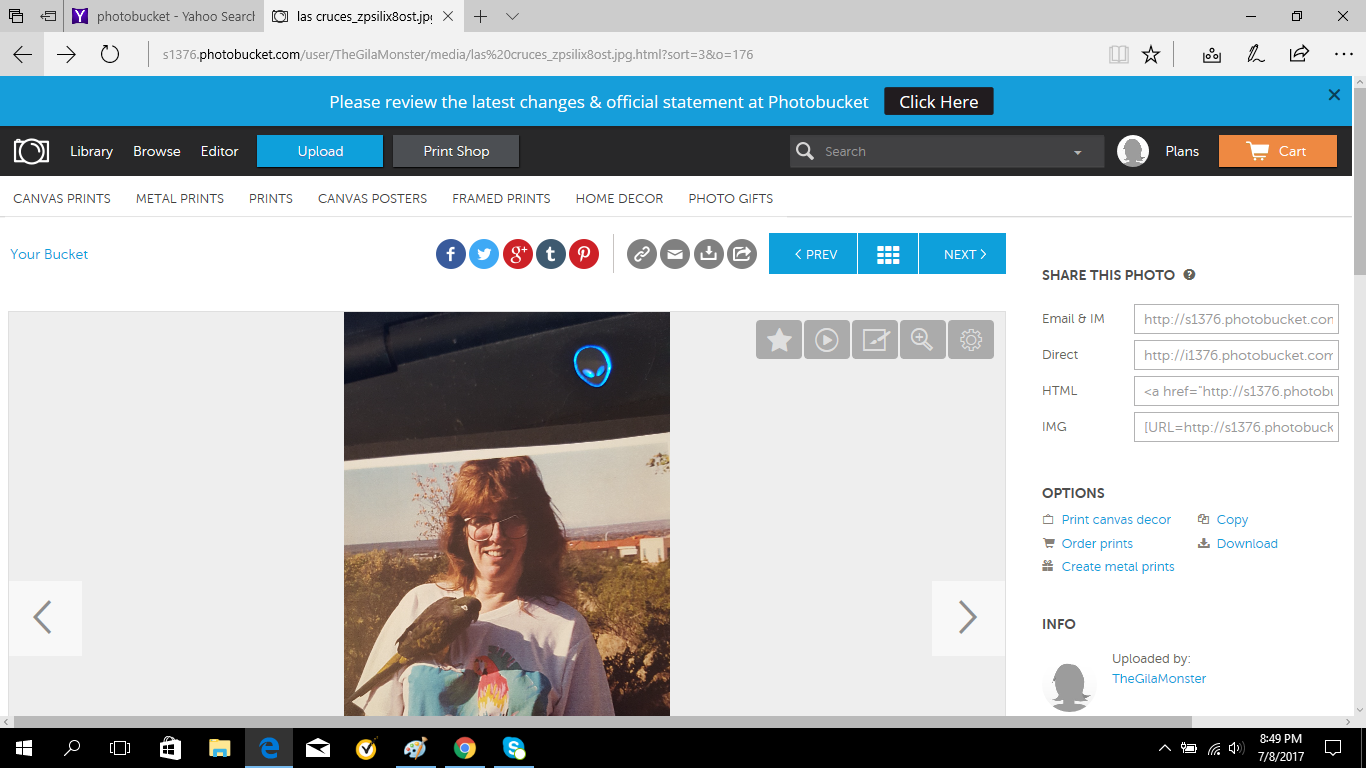Select the CANVAS PRINTS category

(62, 198)
